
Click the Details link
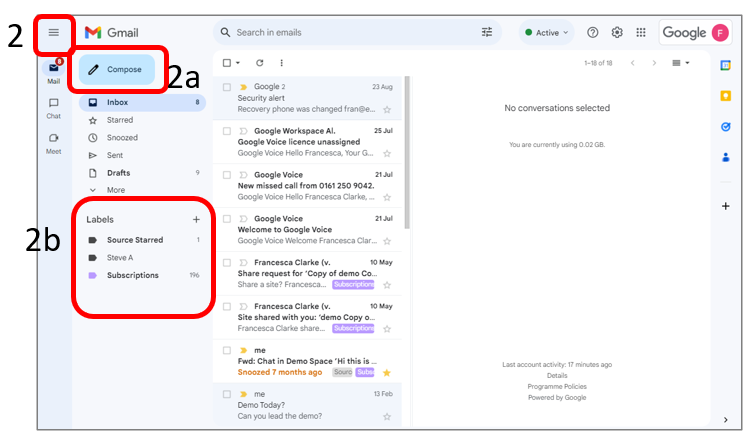[x=557, y=375]
